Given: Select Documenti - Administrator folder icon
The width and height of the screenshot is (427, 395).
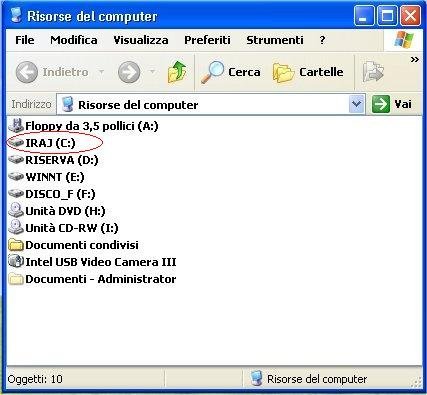Looking at the screenshot, I should pyautogui.click(x=16, y=279).
